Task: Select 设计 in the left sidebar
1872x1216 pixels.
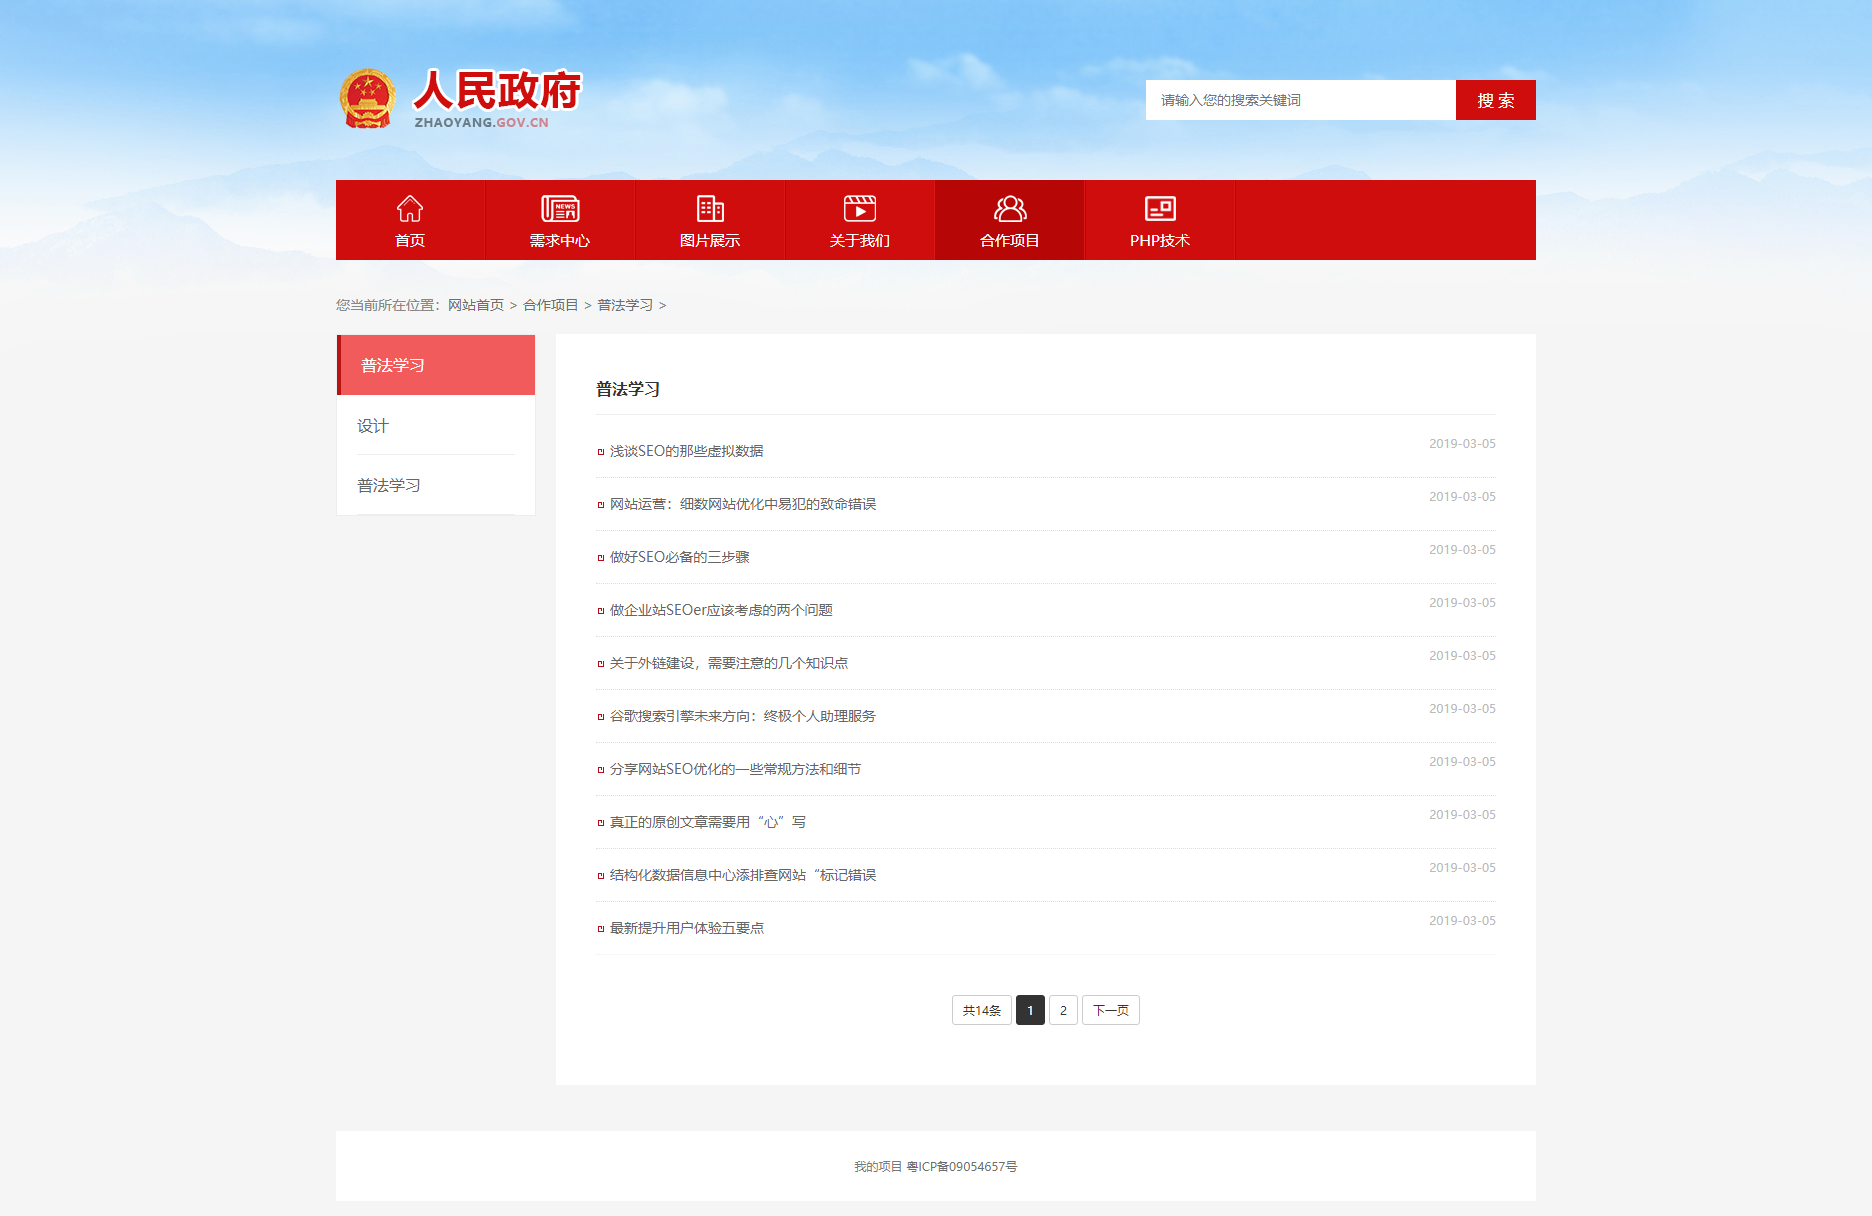Action: 373,426
